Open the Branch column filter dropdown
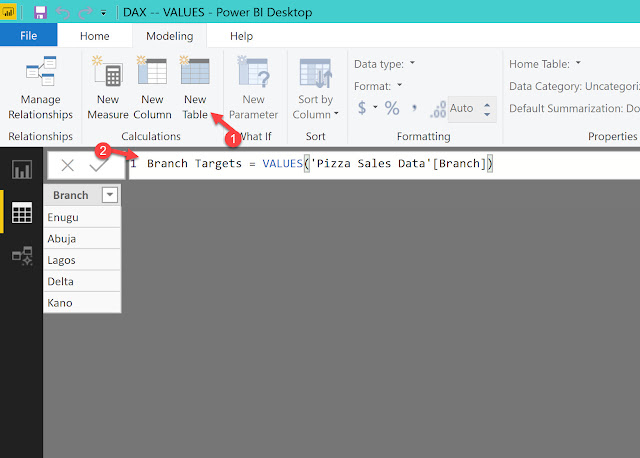Viewport: 640px width, 458px height. point(110,195)
